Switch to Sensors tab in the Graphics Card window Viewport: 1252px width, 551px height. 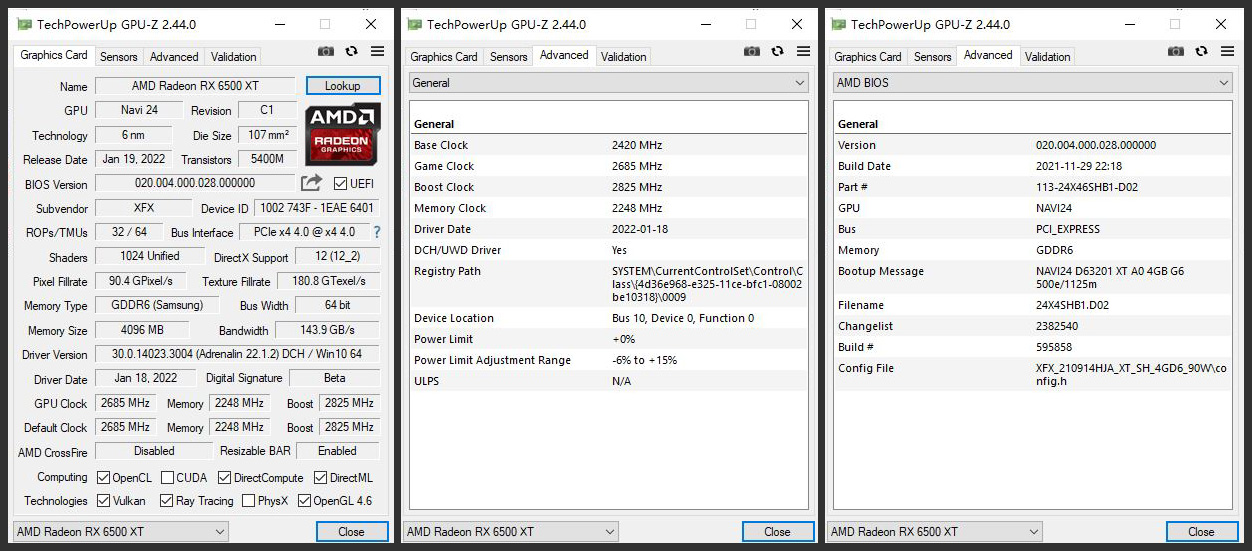(119, 57)
